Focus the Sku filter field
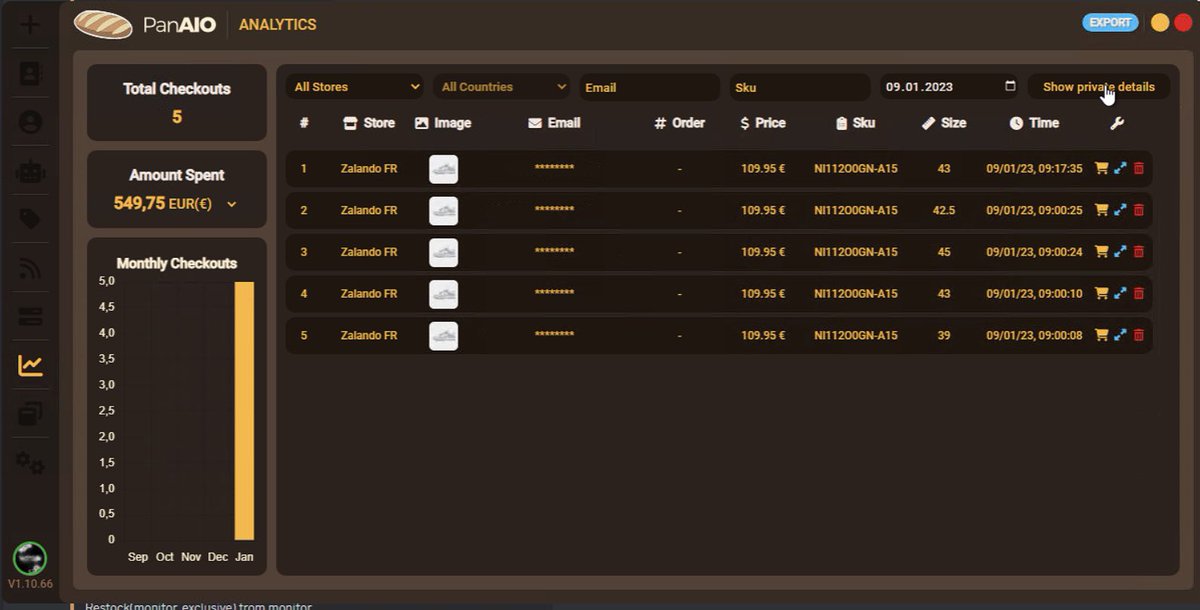The width and height of the screenshot is (1200, 610). (799, 87)
